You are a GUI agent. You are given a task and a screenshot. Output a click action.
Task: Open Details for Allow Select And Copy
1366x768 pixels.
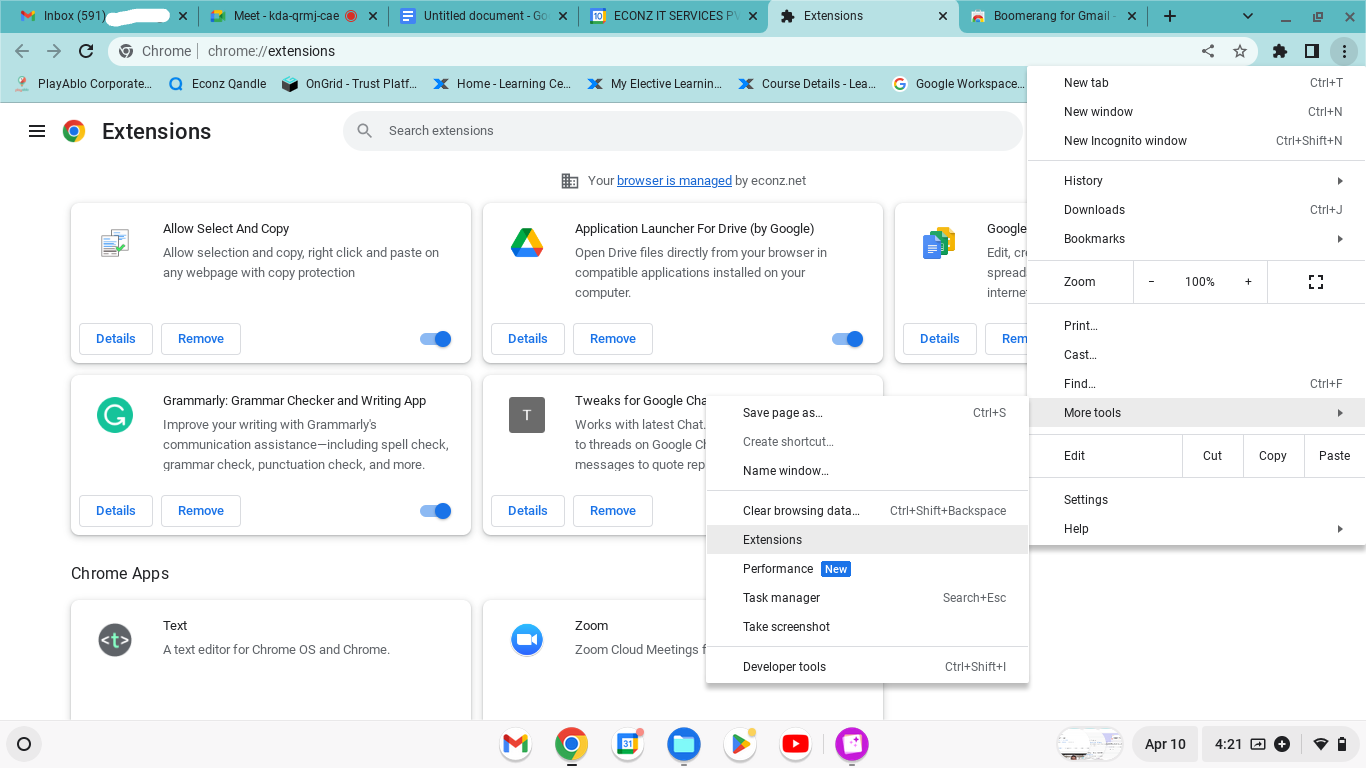(116, 339)
